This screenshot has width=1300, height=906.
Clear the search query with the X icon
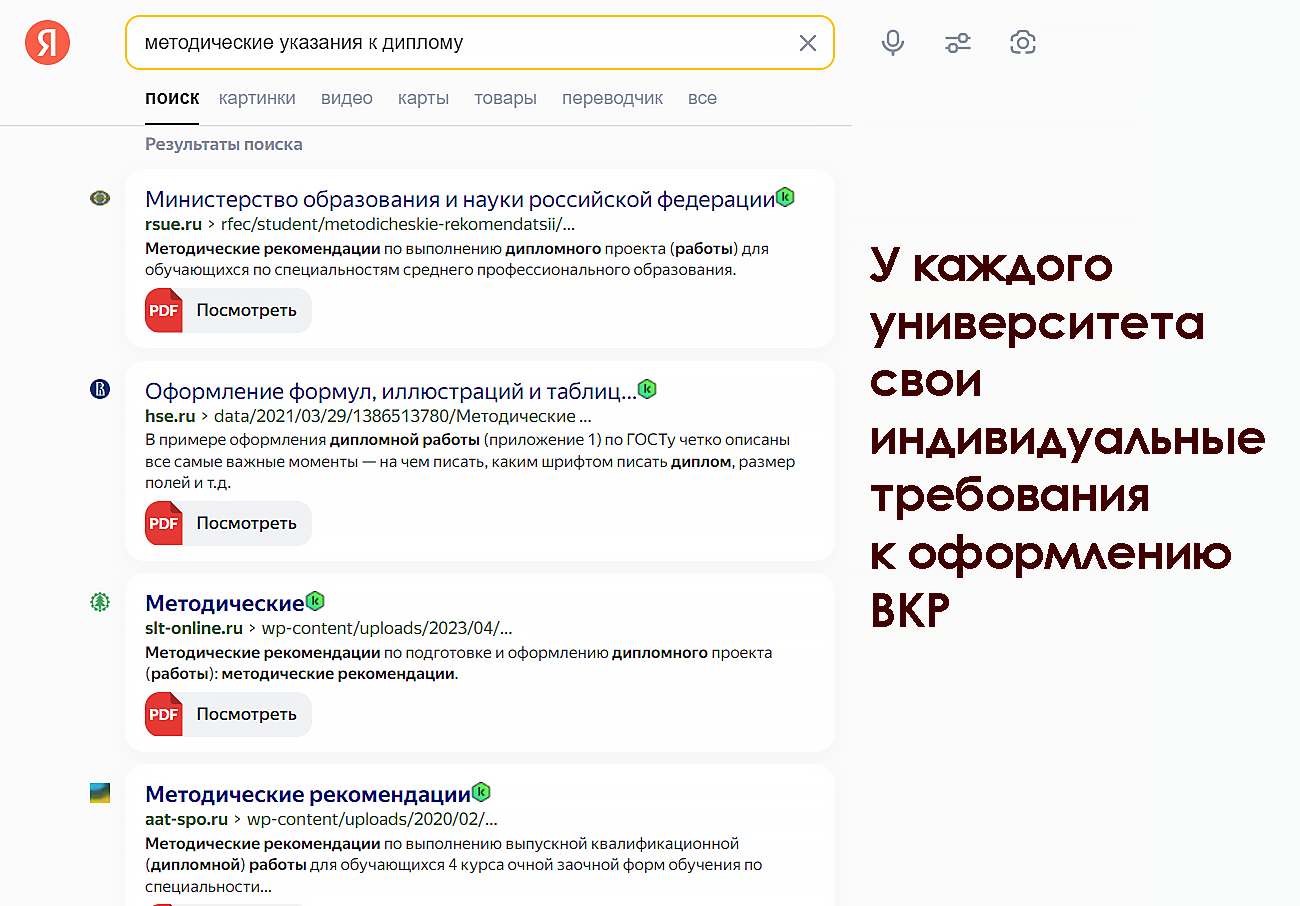pos(807,43)
